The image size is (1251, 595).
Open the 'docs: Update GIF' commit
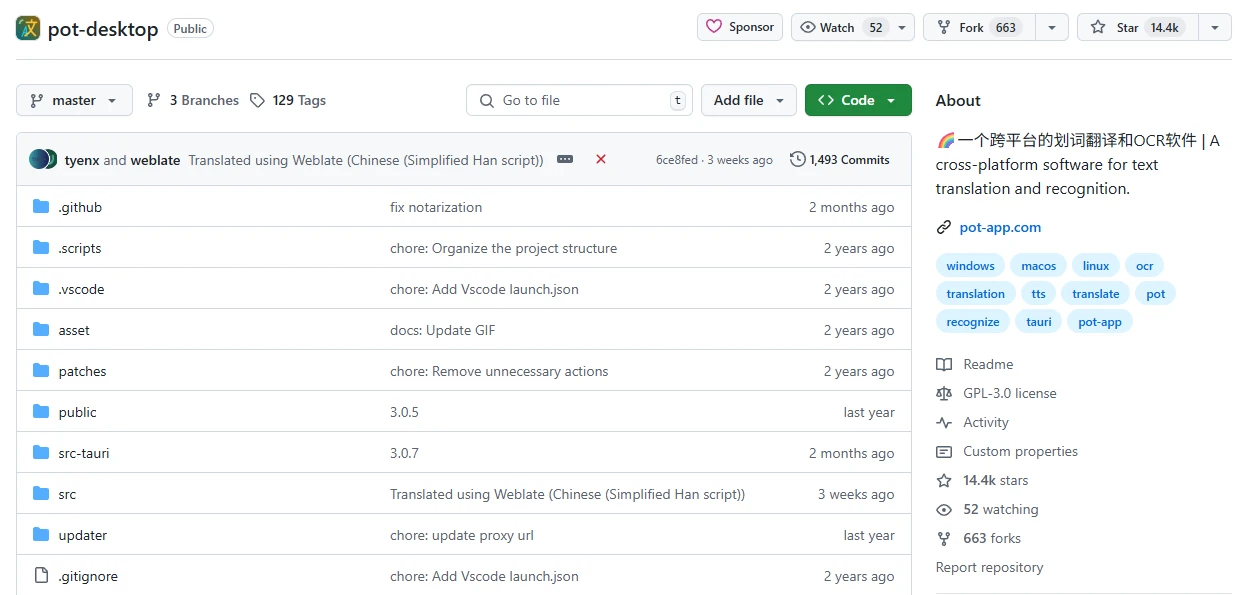[443, 330]
